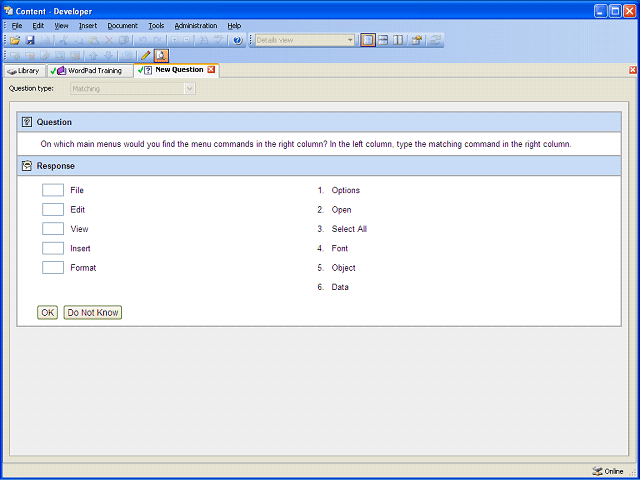Click the Select All item
Screen dimensions: 640x480
click(x=349, y=229)
